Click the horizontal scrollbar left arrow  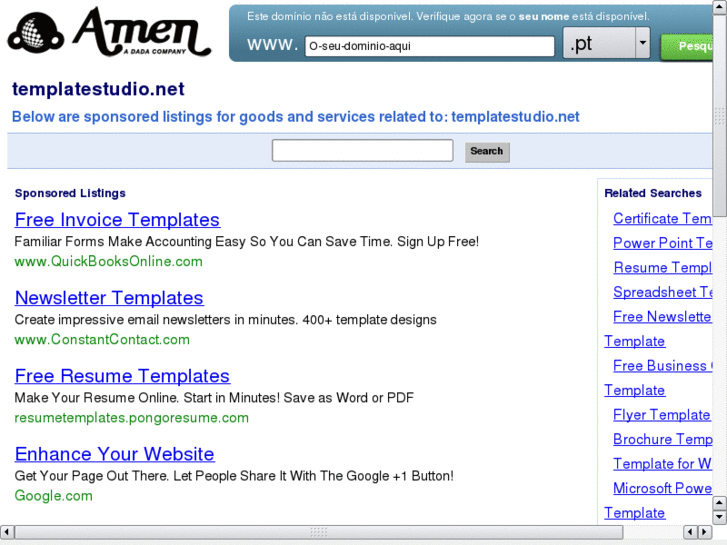(7, 532)
